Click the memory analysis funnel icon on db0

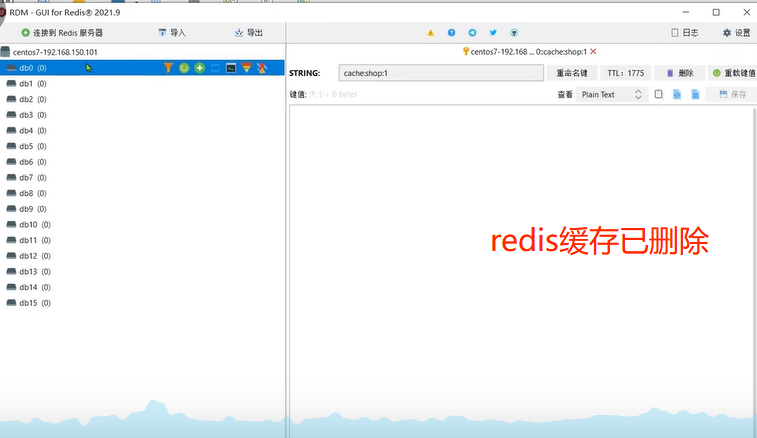(247, 68)
